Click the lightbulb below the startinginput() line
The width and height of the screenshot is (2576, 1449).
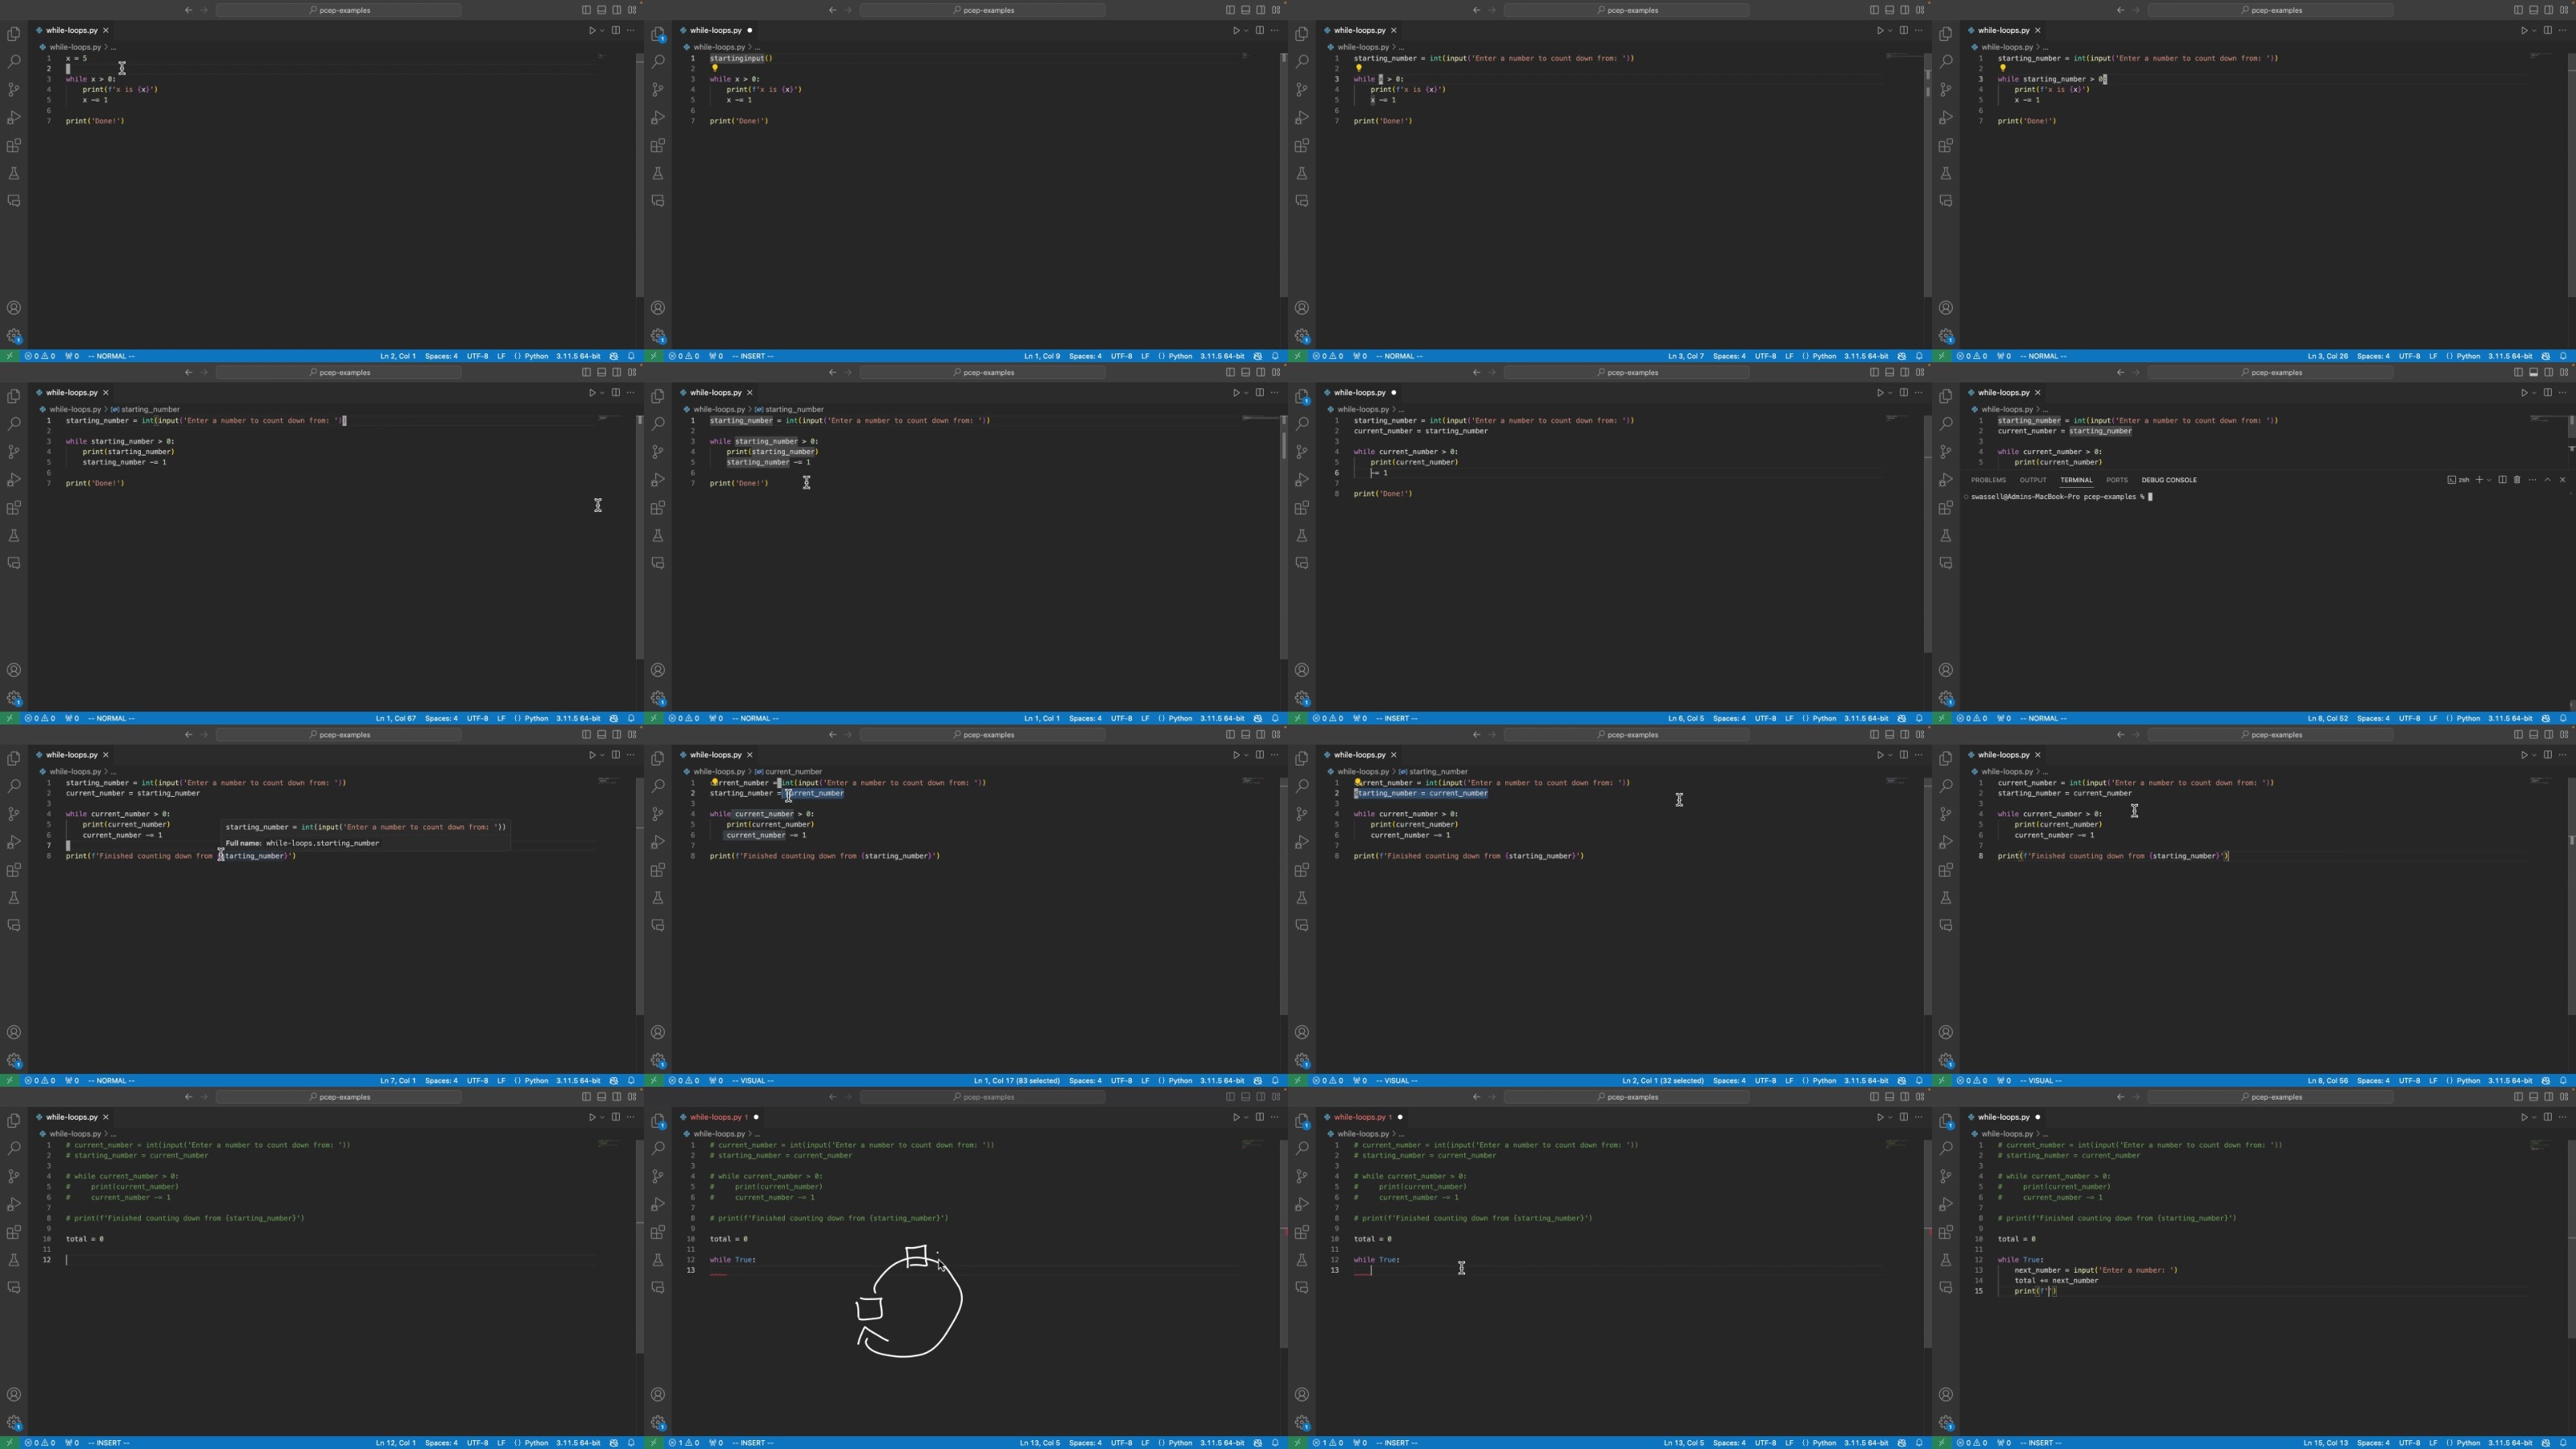point(715,68)
